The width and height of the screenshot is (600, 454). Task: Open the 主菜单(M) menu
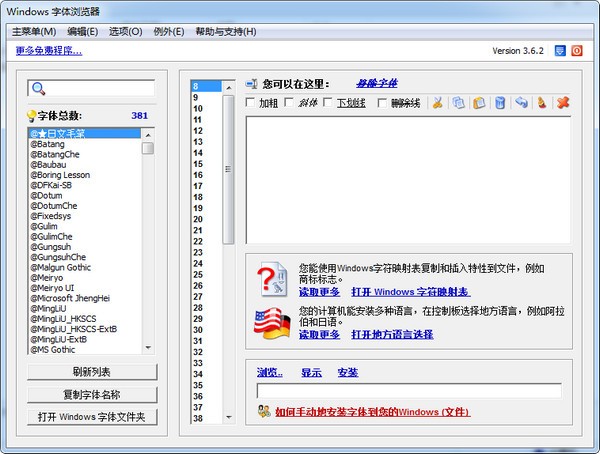coord(34,31)
